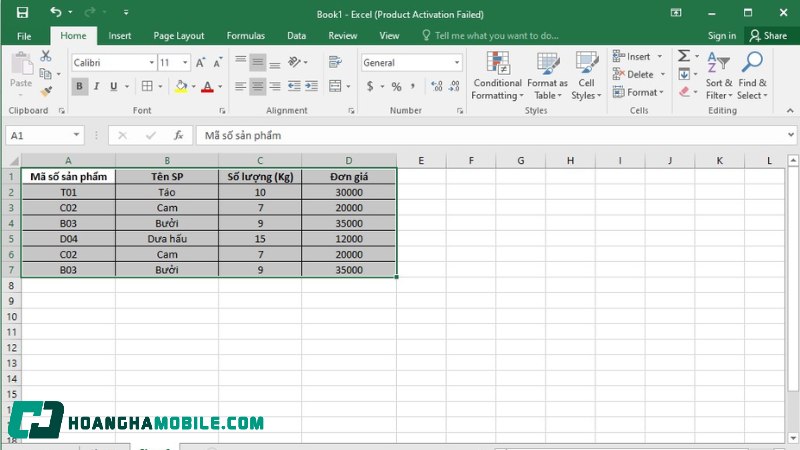This screenshot has height=450, width=800.
Task: Open the Fill Color dropdown arrow
Action: tap(193, 87)
